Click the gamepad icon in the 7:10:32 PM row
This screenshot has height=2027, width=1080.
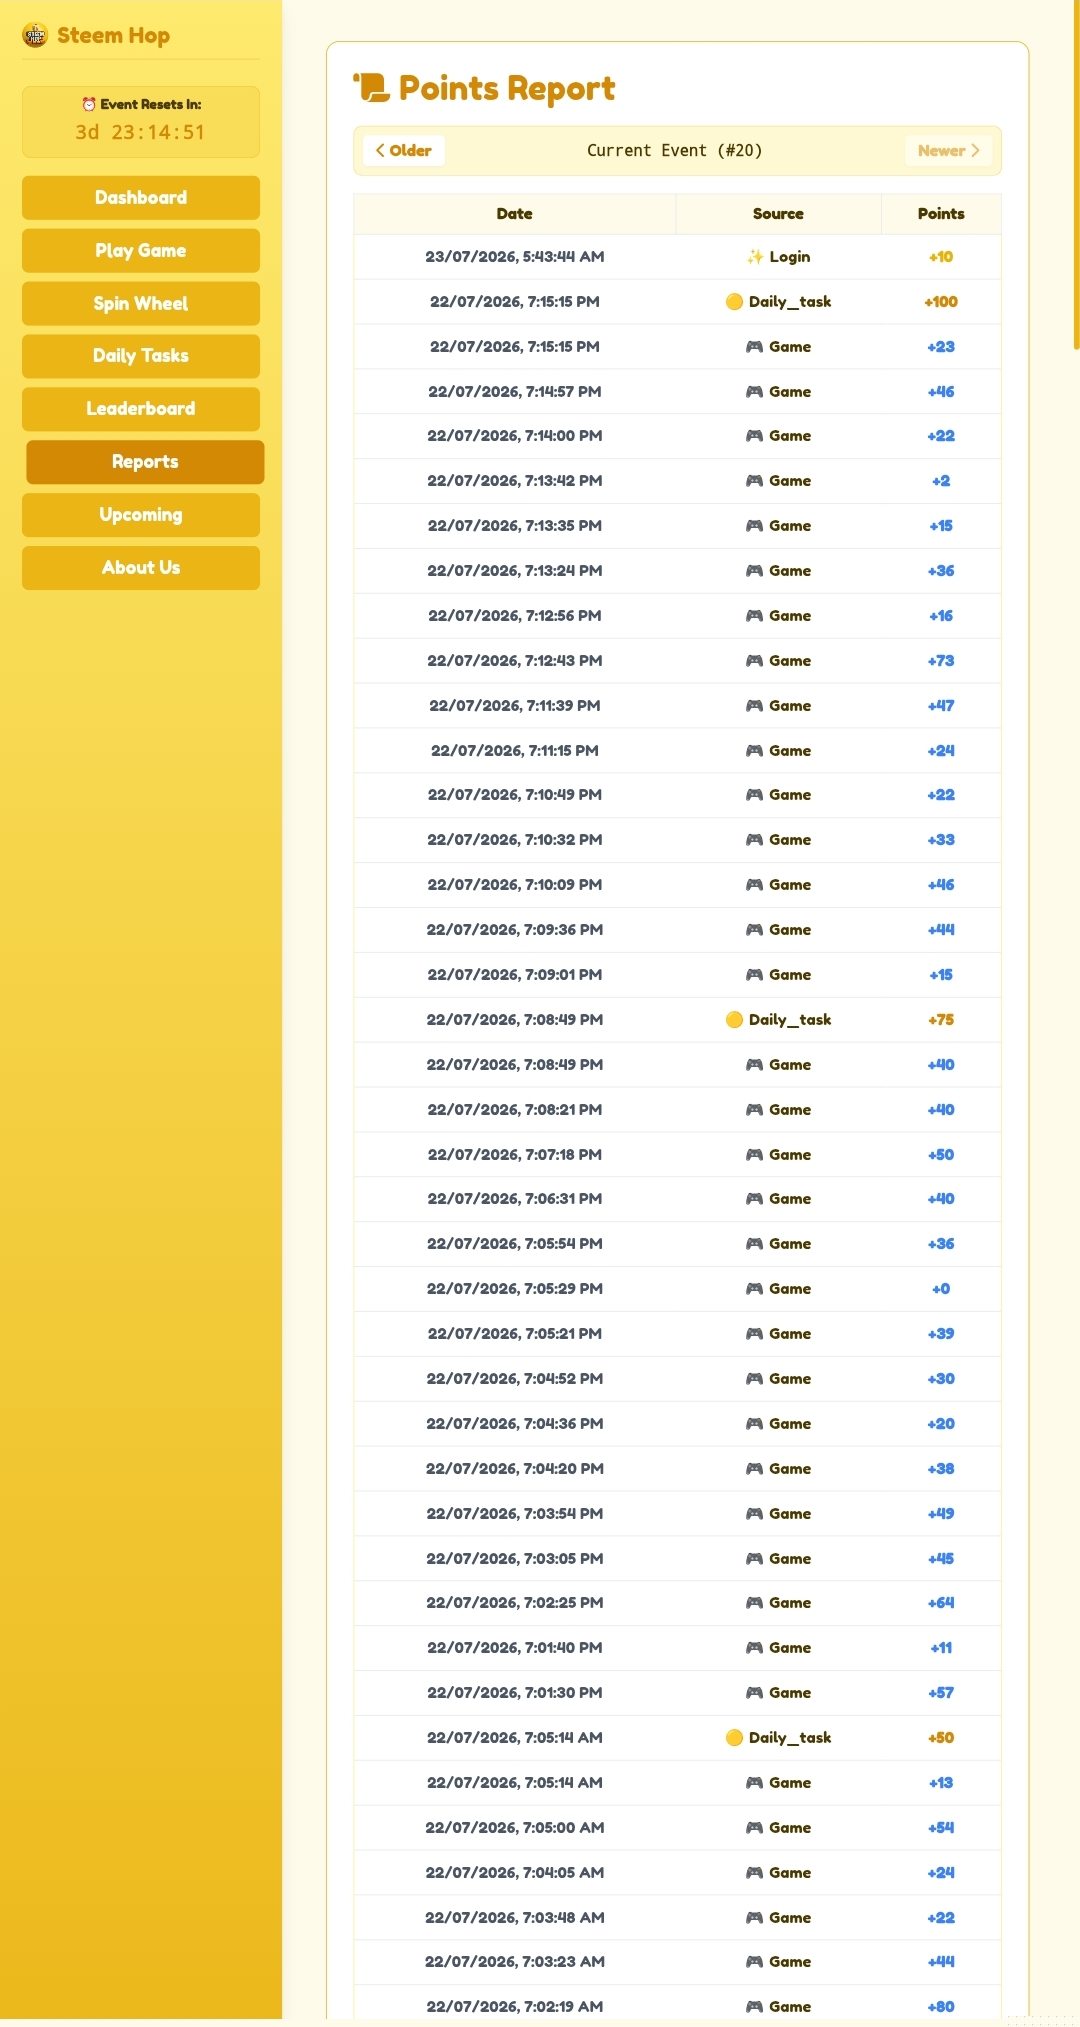755,840
